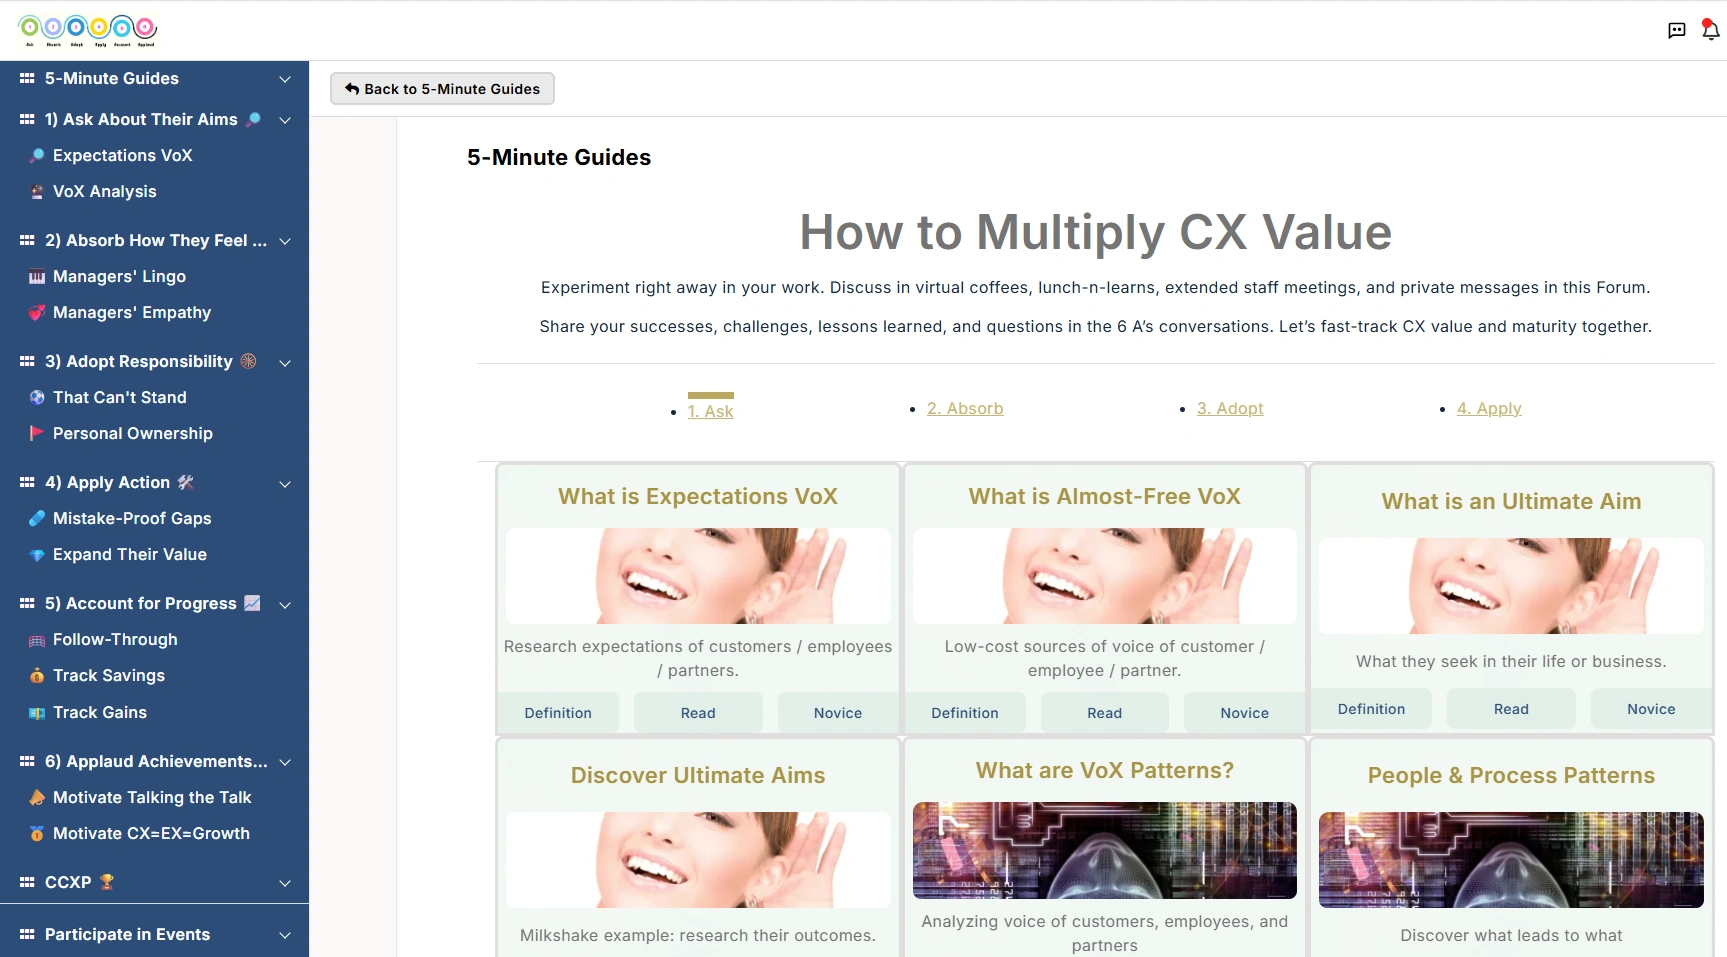Expand the Participate in Events section
Screen dimensions: 1727x957
(285, 934)
